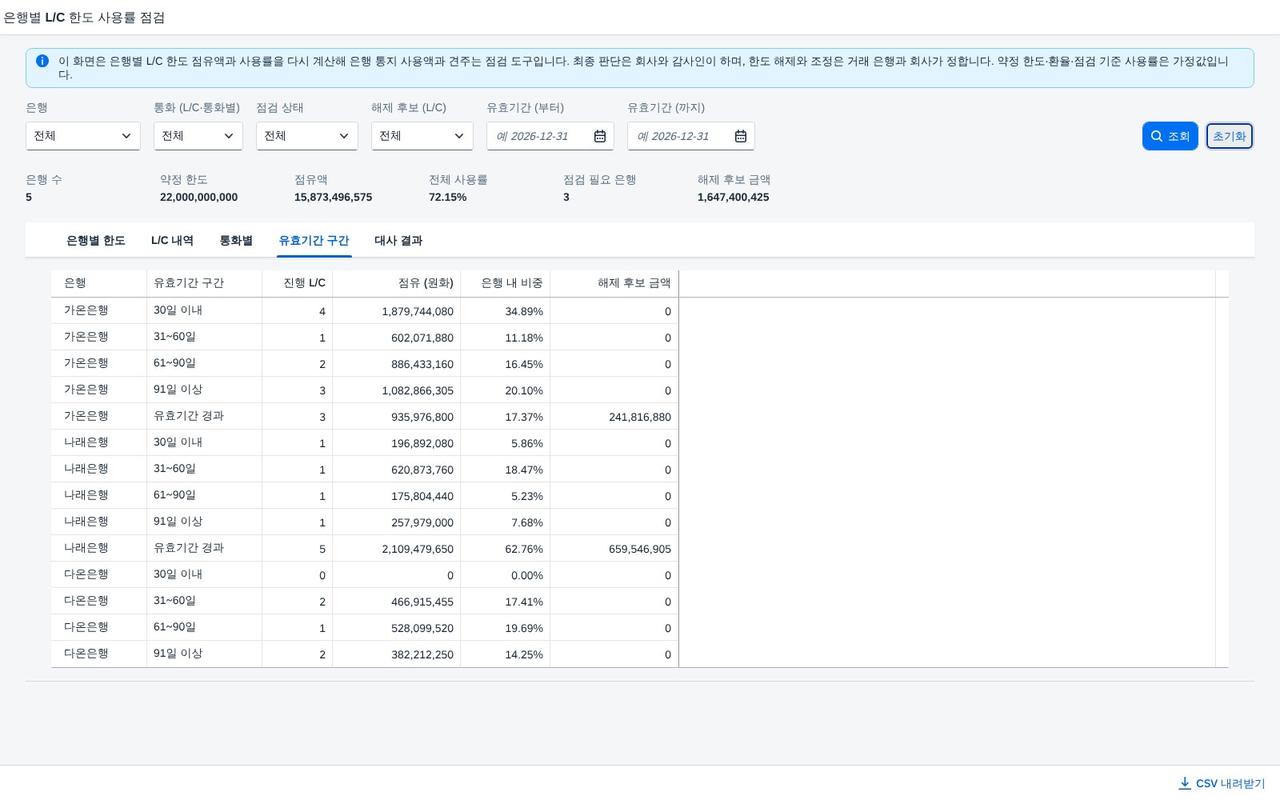The image size is (1280, 800).
Task: Select the 382,212,250 점유 cell
Action: click(x=396, y=655)
